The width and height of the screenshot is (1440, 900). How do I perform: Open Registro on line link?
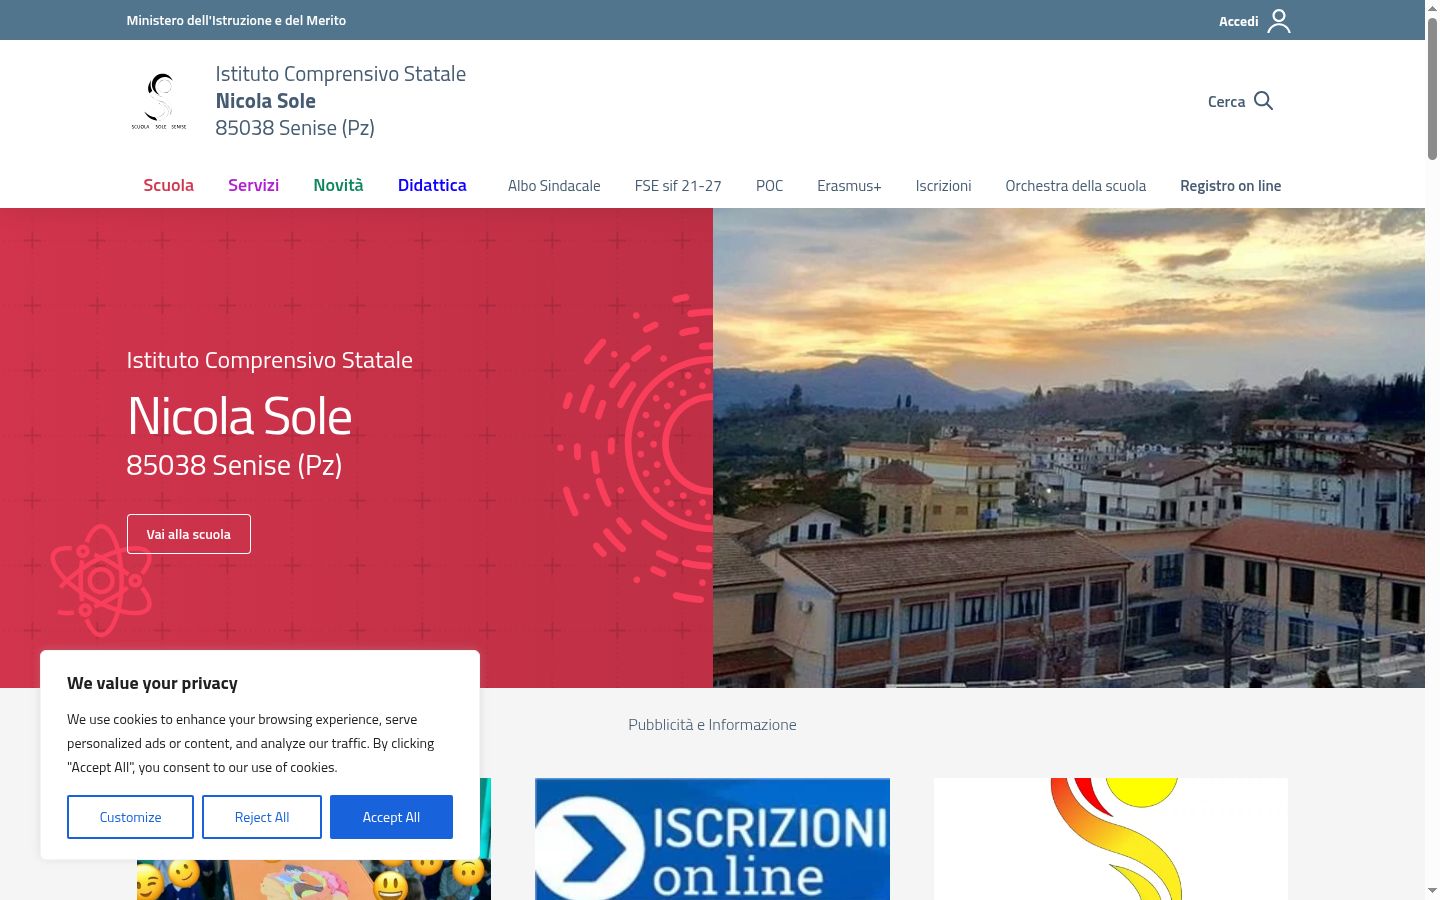point(1230,186)
